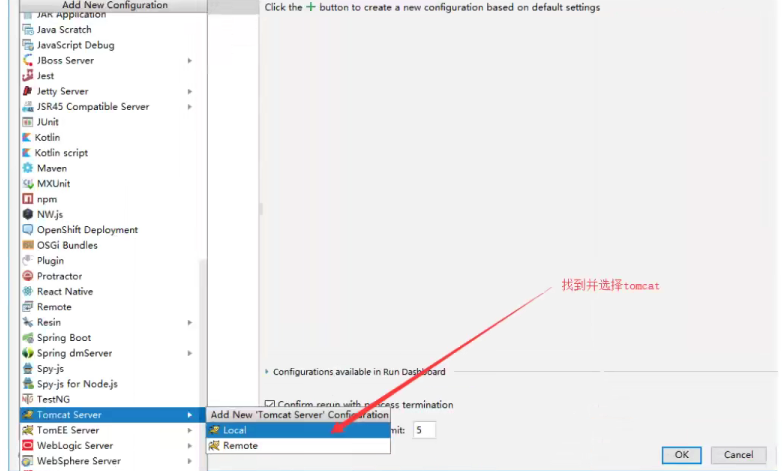Click the NW.js hexagon icon

tap(28, 215)
